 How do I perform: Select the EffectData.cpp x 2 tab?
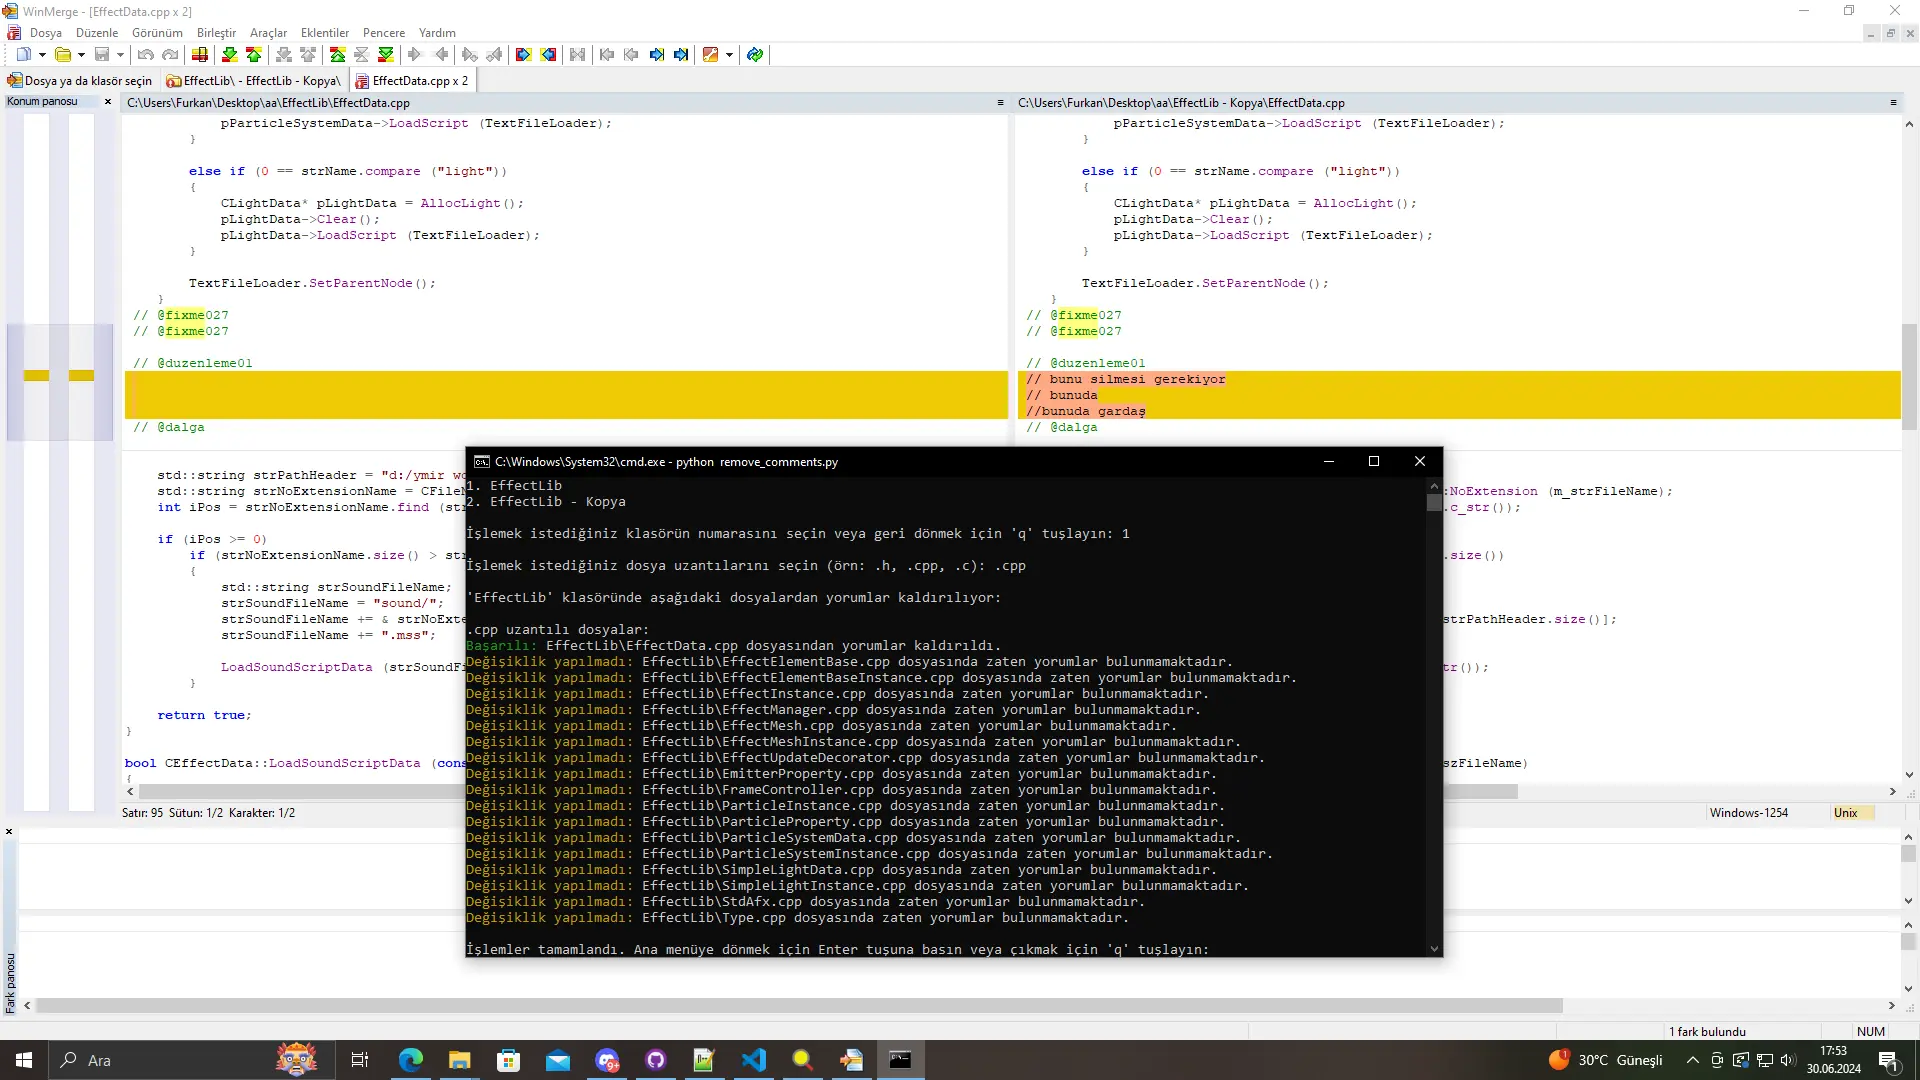(412, 81)
